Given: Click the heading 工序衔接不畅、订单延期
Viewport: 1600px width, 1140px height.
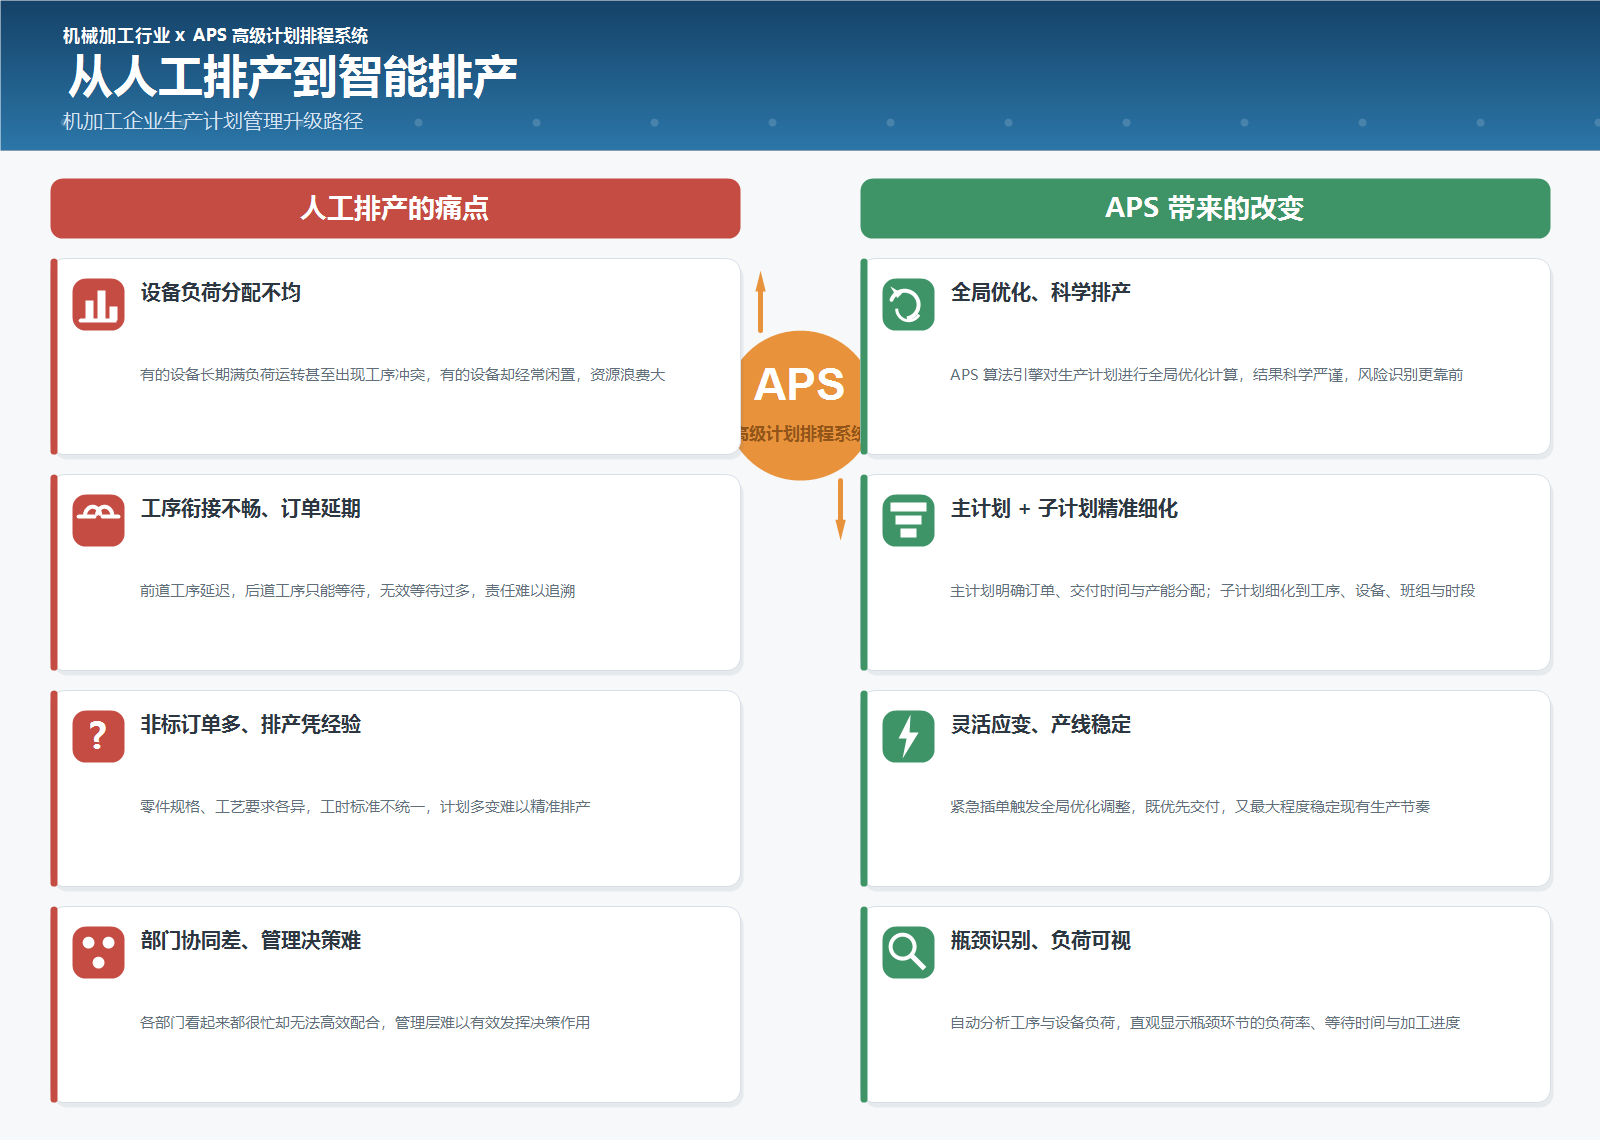Looking at the screenshot, I should click(x=250, y=508).
